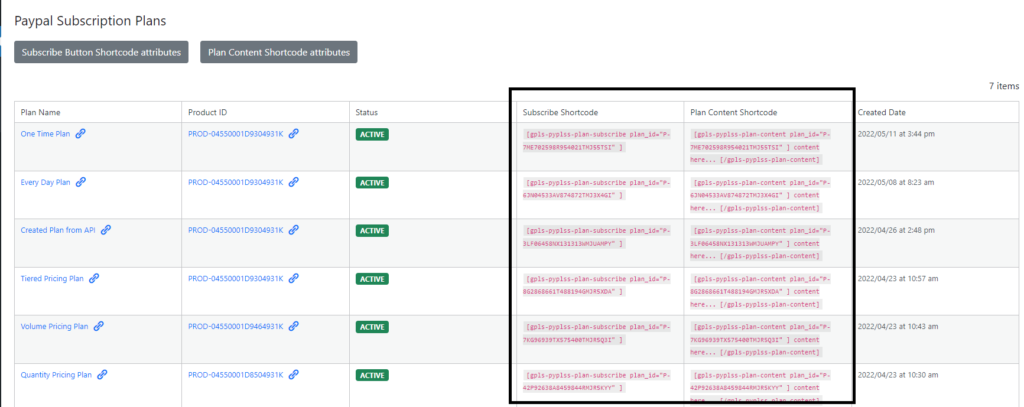This screenshot has width=1024, height=407.
Task: Click link icon beside Created Plan from API
Action: click(x=106, y=230)
